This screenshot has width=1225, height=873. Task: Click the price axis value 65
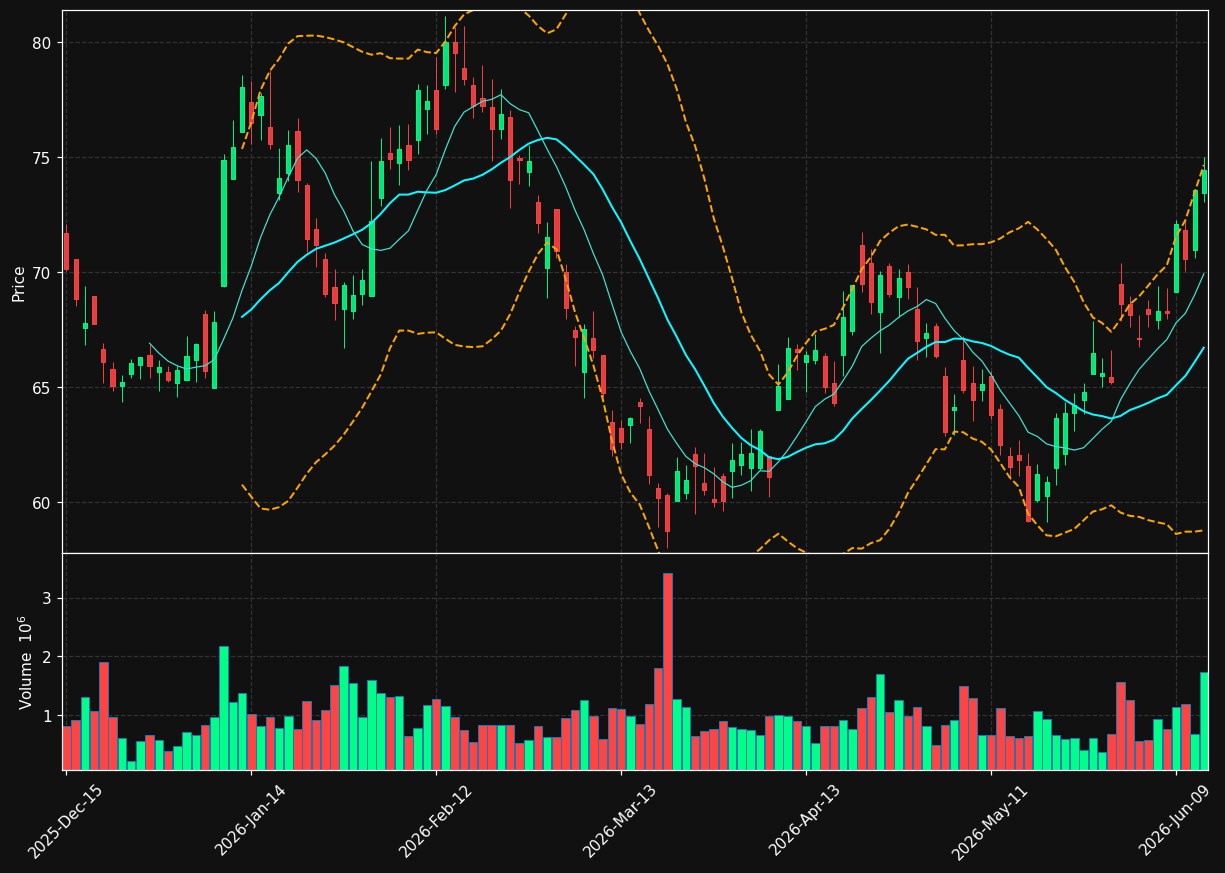(41, 388)
